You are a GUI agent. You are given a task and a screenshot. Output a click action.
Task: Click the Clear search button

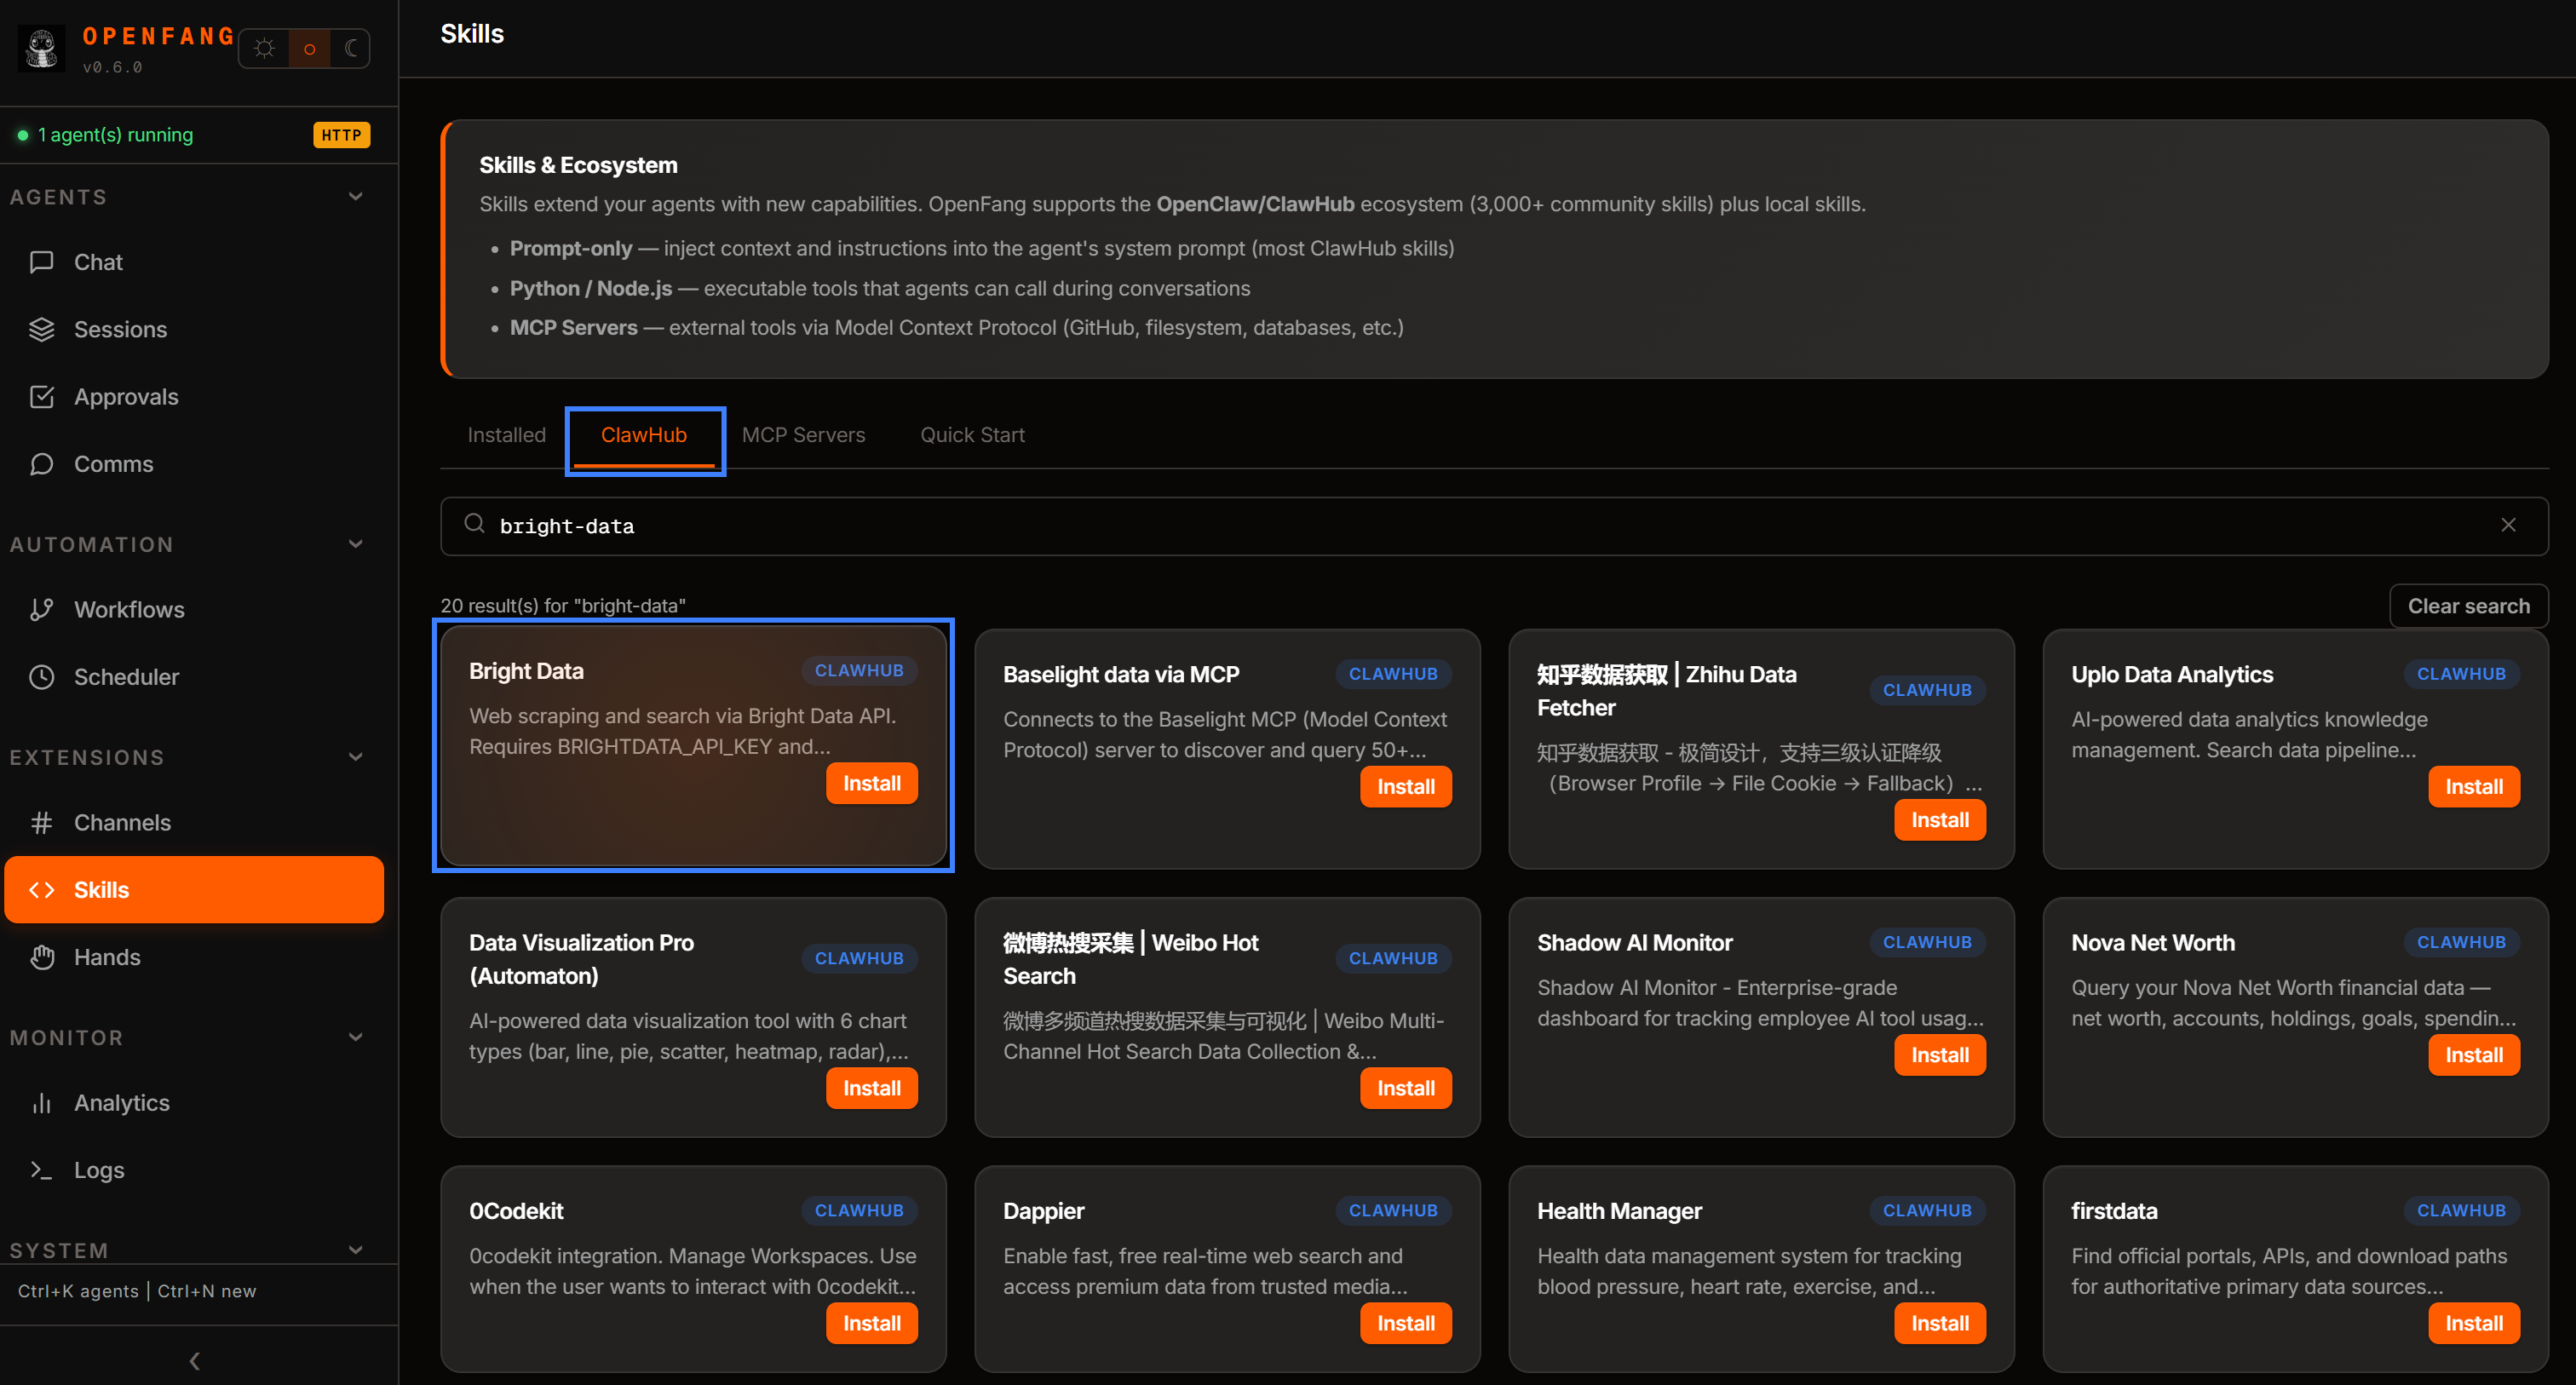(x=2468, y=605)
